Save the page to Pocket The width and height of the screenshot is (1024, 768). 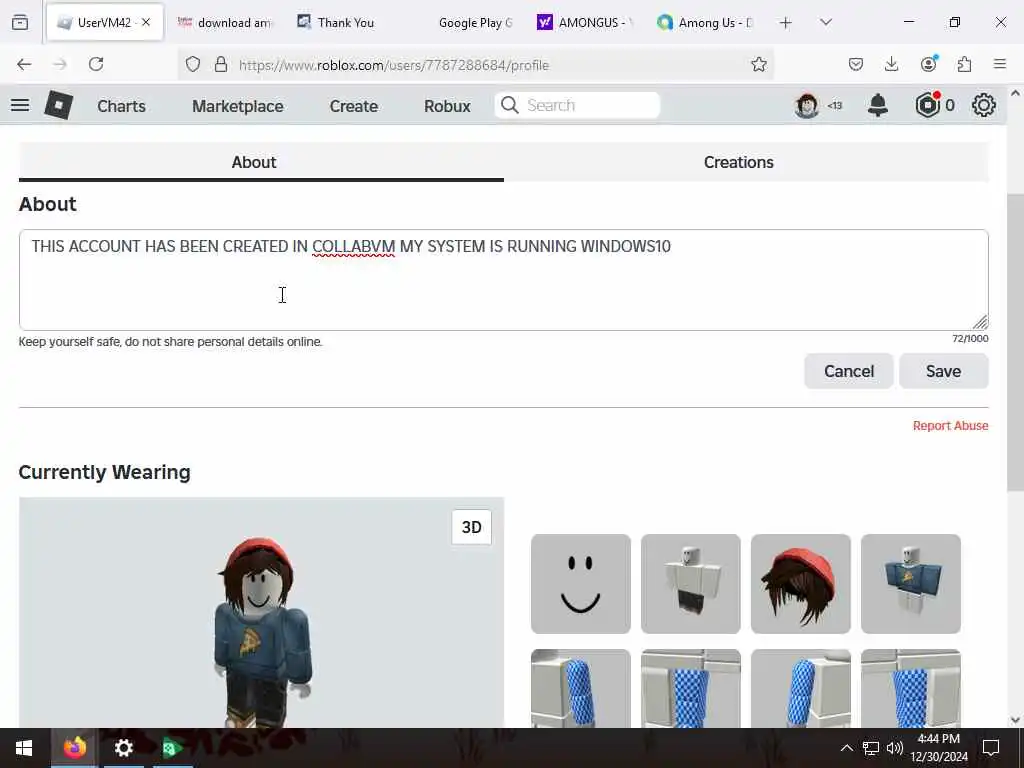(x=856, y=64)
